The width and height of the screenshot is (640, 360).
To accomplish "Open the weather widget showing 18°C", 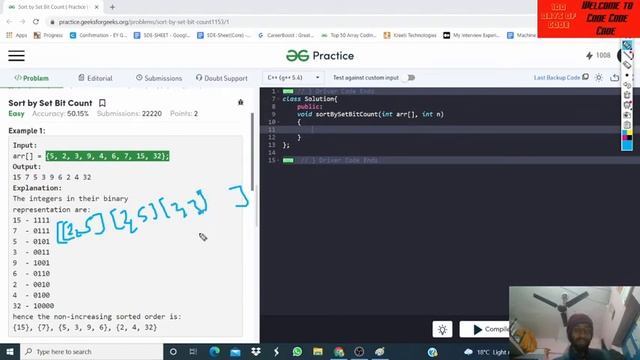I will [x=486, y=351].
